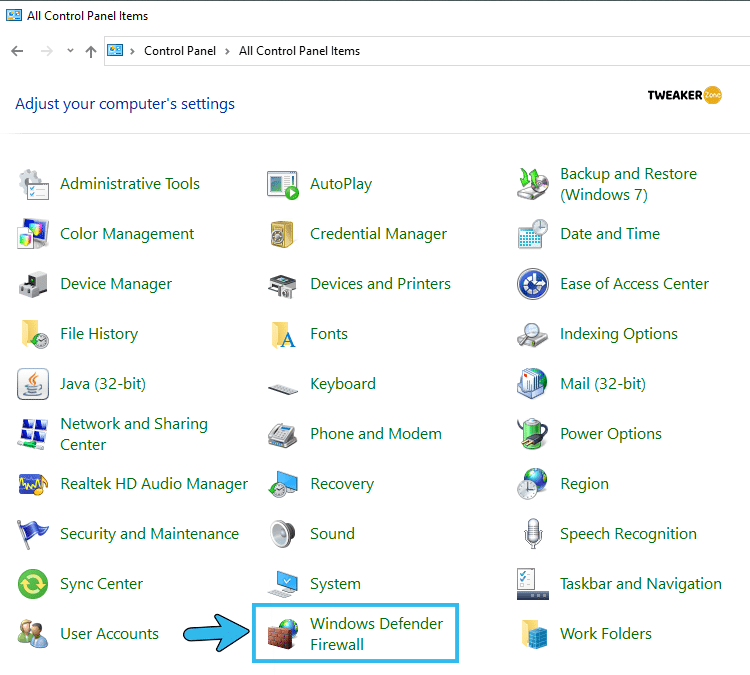Open the Java coffee cup icon
This screenshot has height=675, width=750.
point(33,384)
